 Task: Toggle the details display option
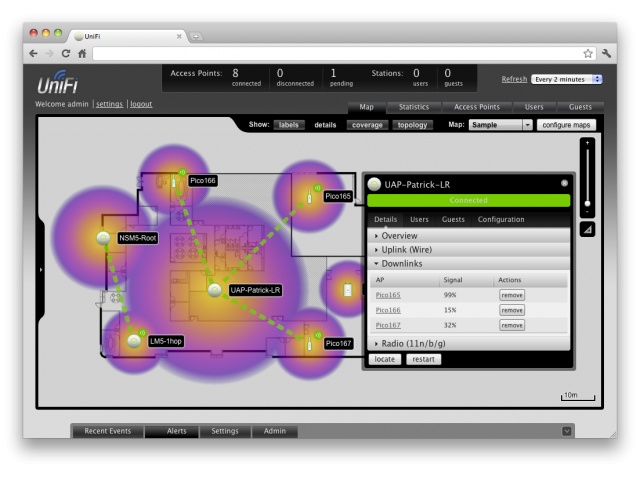325,125
